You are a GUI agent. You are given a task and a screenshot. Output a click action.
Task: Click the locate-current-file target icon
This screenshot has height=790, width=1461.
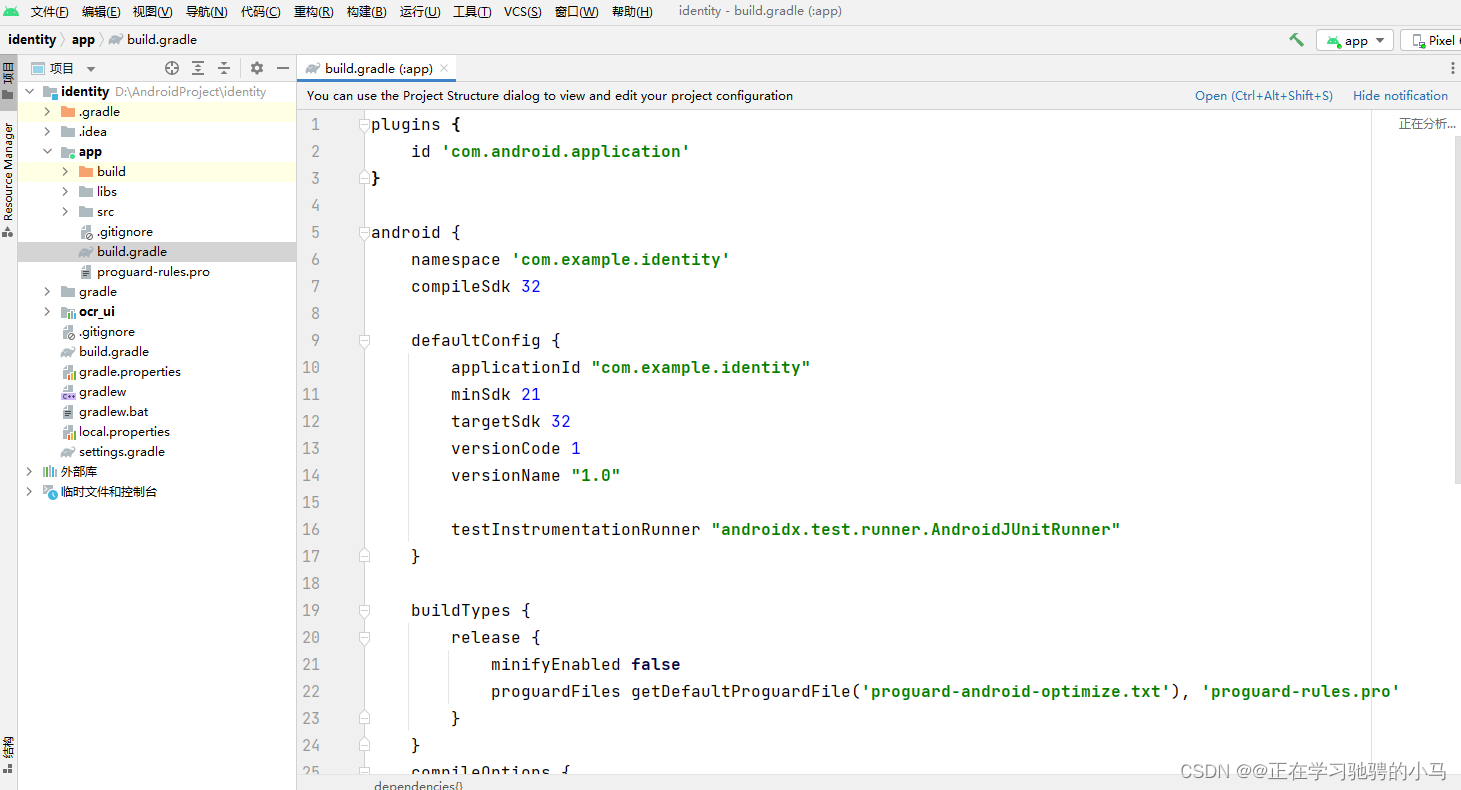click(x=172, y=68)
